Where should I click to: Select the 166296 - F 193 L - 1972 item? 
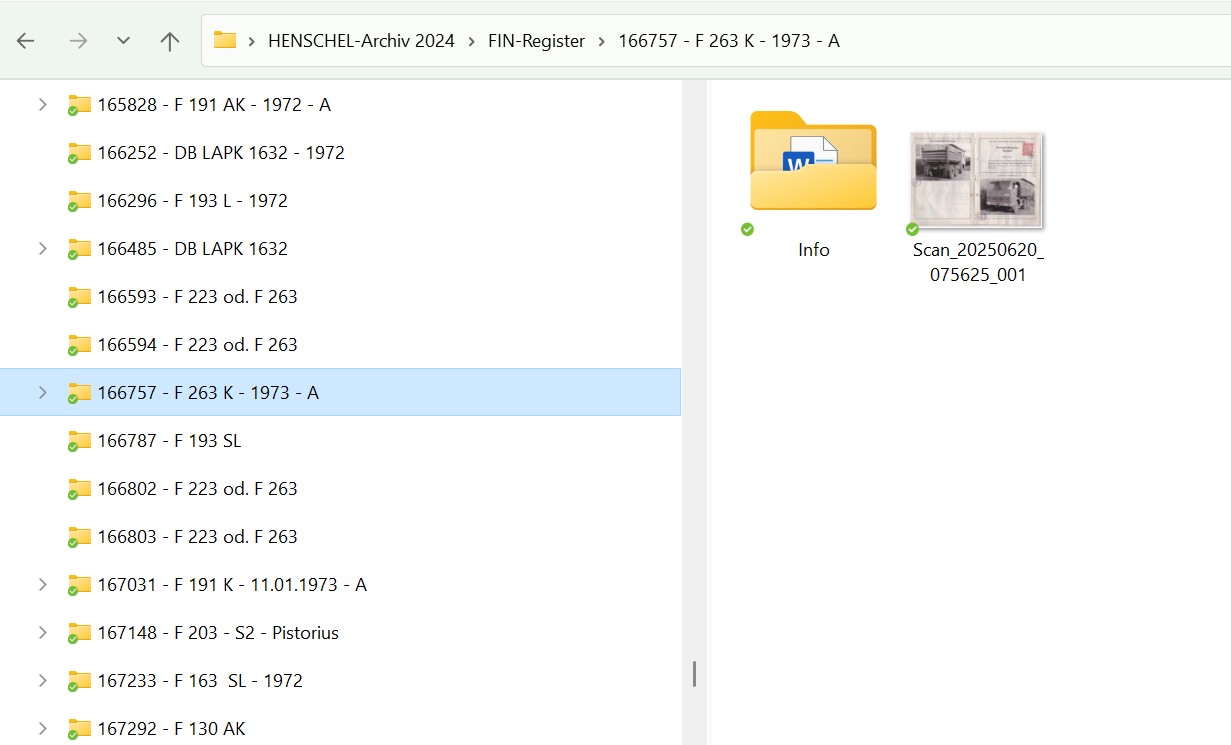192,201
